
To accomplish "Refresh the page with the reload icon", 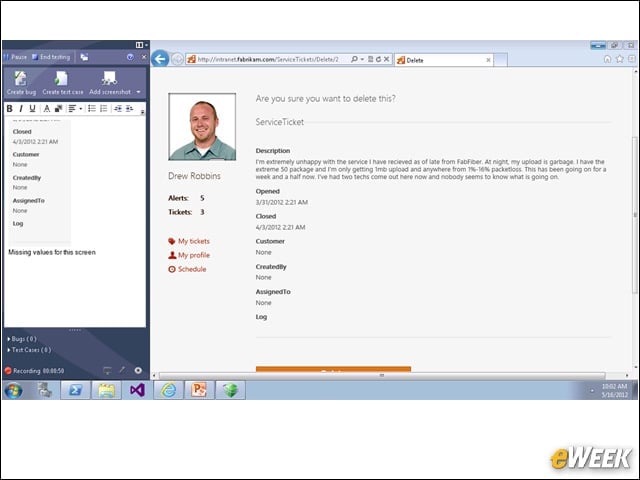I will 378,60.
